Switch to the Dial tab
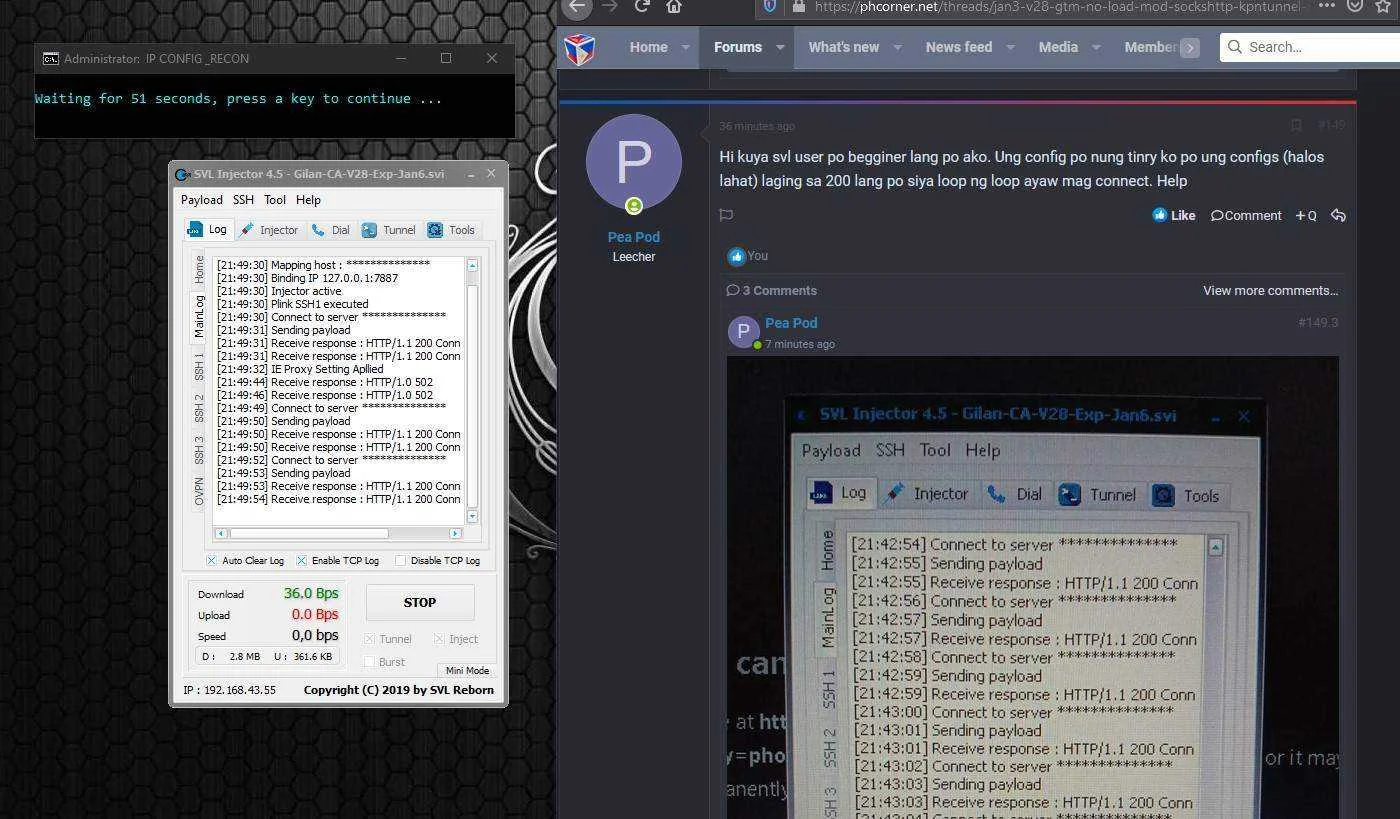 pos(331,230)
